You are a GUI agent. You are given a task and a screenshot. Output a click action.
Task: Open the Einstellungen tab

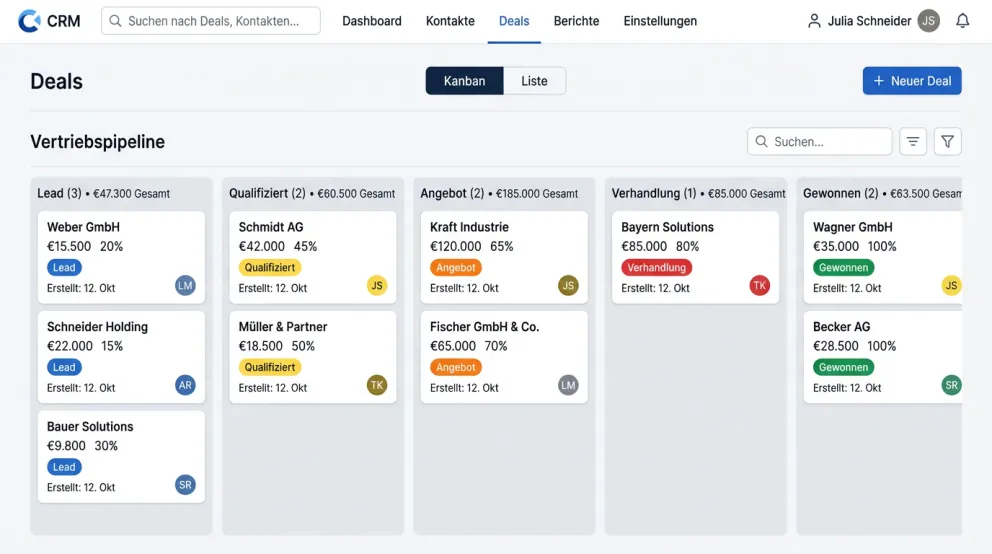[660, 21]
